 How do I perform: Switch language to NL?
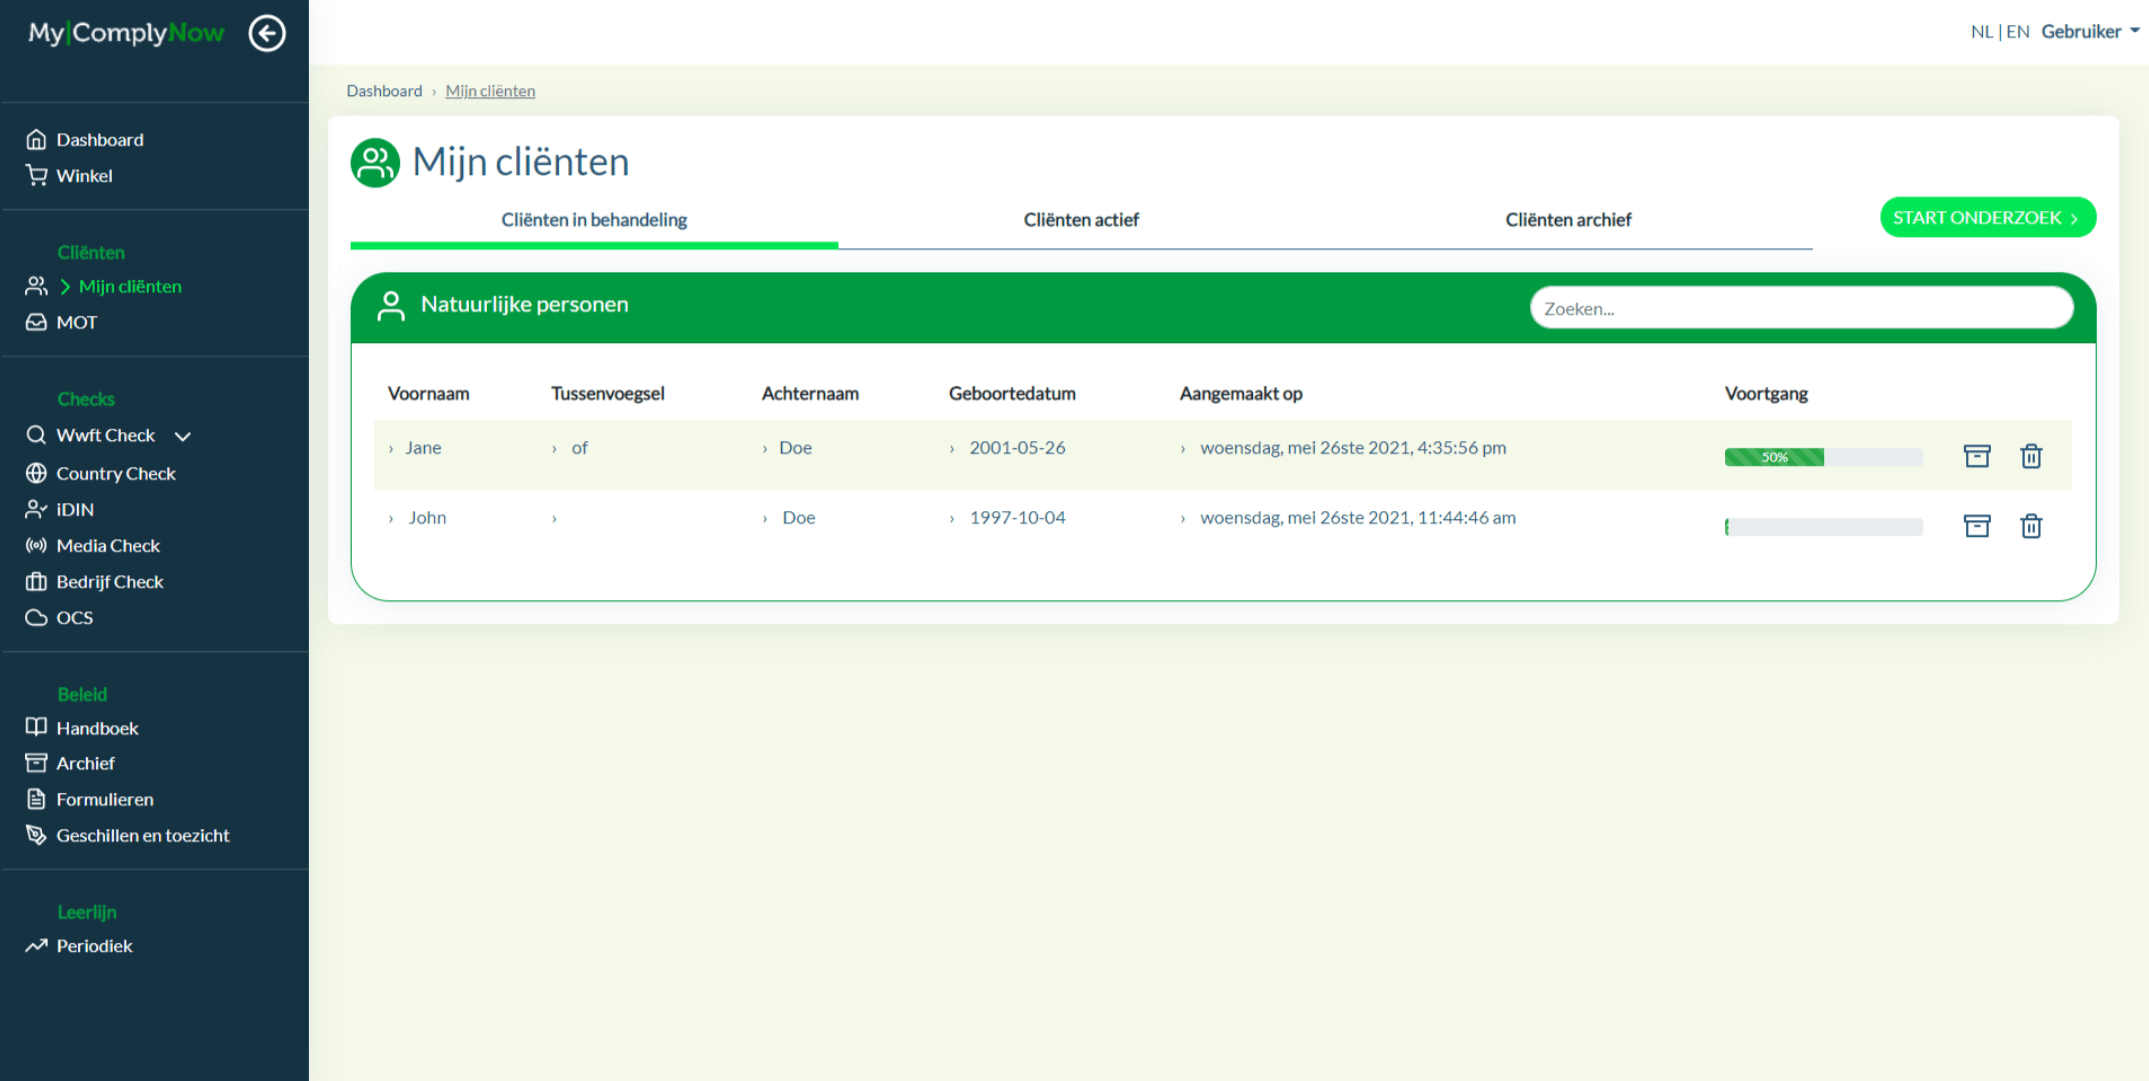coord(1980,31)
